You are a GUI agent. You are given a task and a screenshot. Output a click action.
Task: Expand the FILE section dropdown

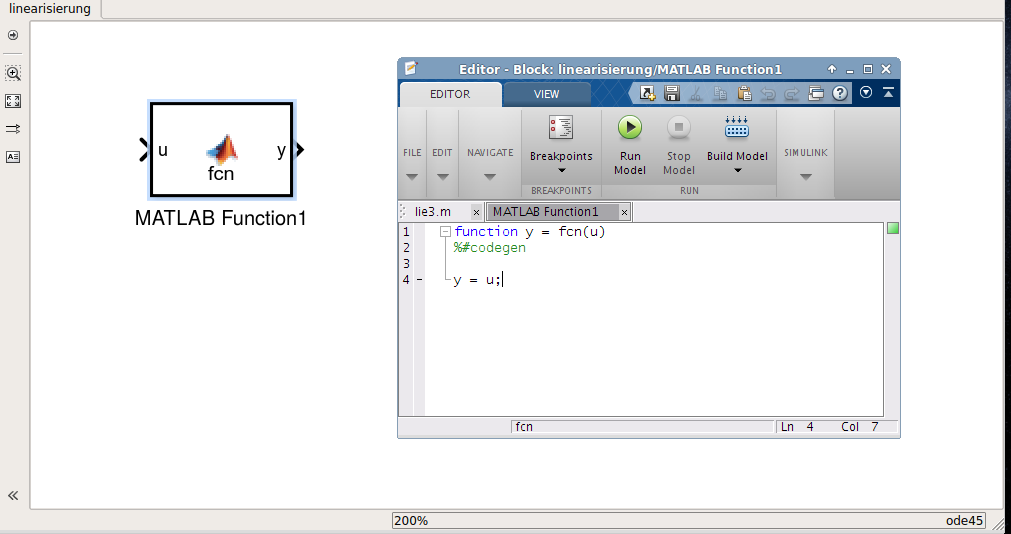click(x=412, y=177)
